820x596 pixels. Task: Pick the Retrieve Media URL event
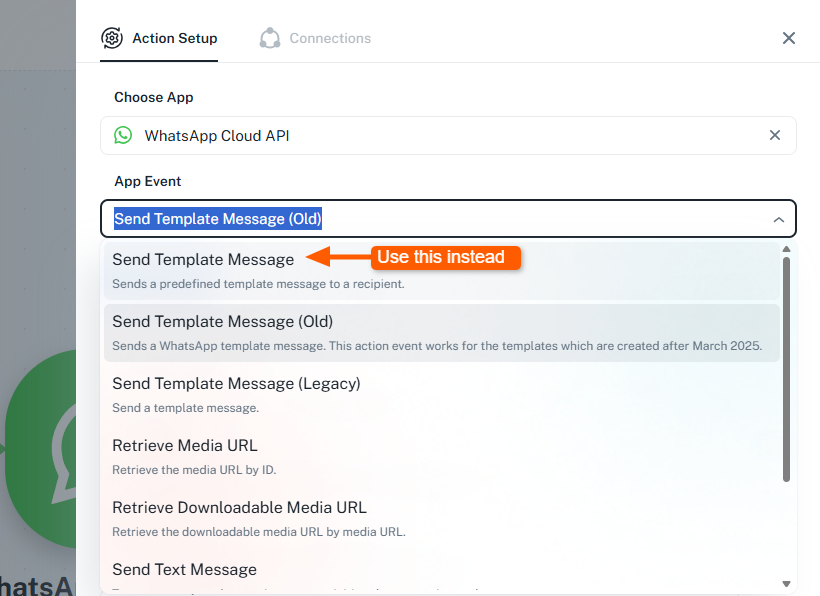click(441, 456)
